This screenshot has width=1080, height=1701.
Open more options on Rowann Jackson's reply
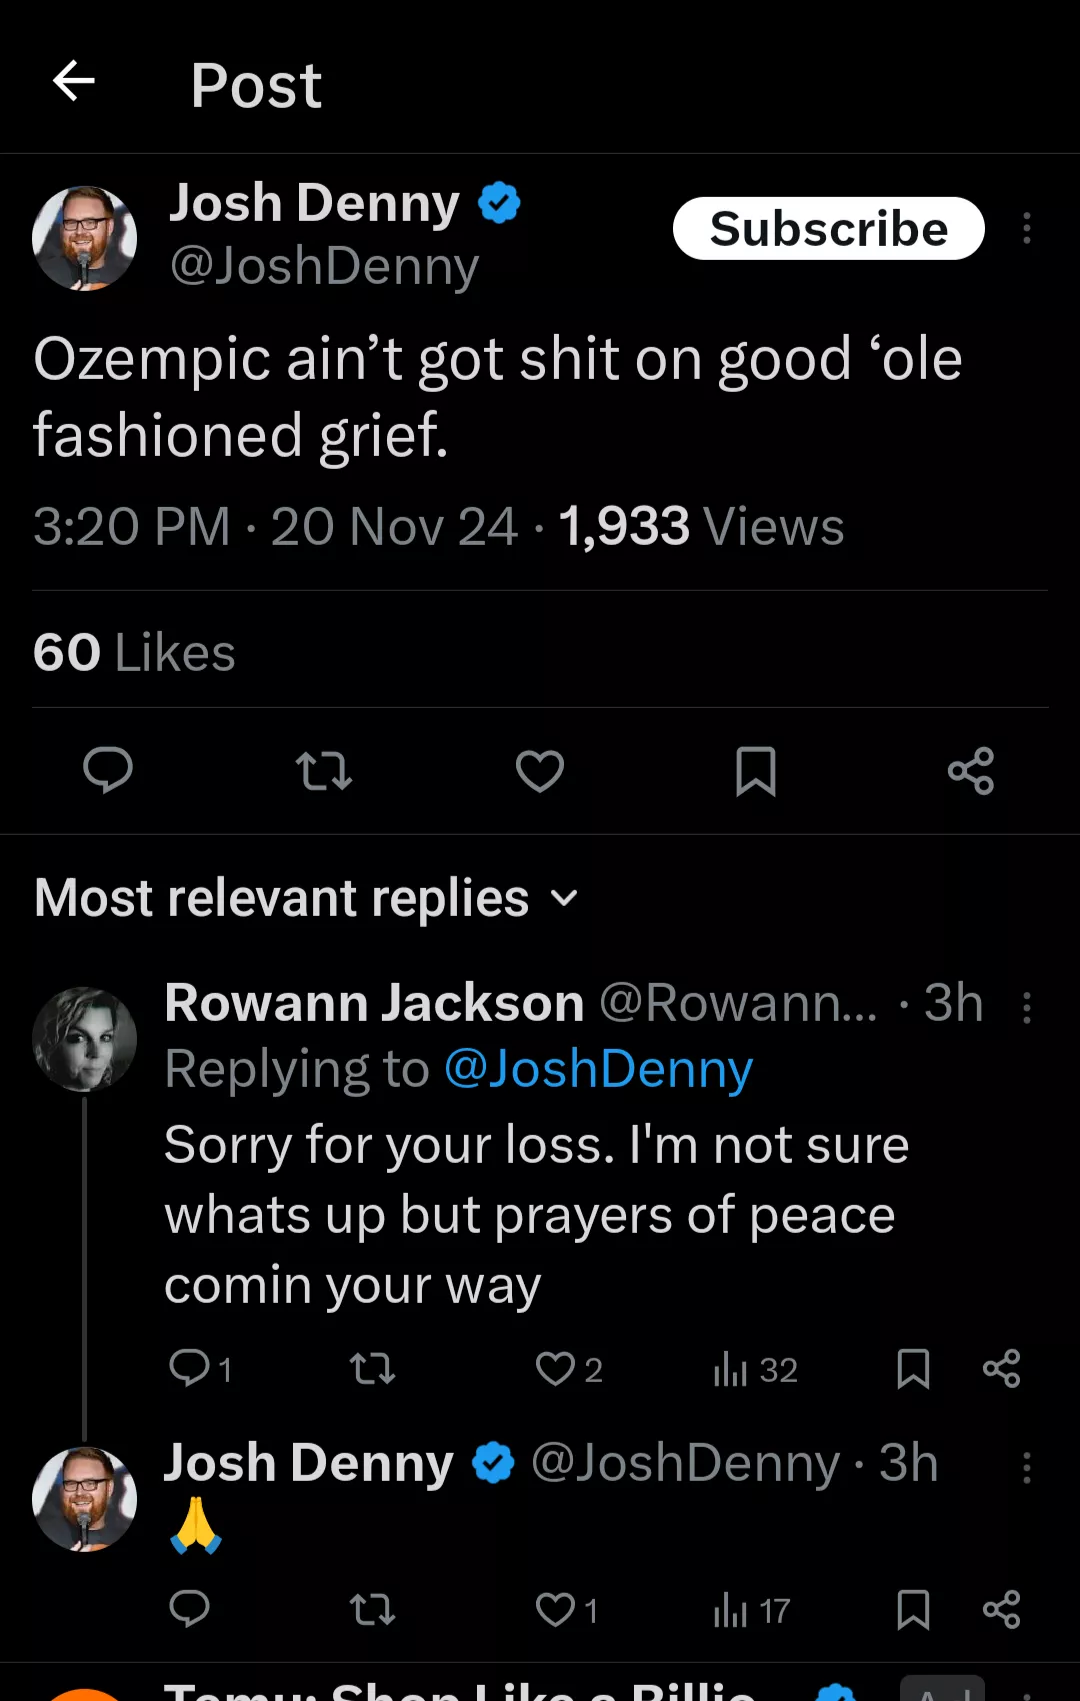coord(1026,1007)
